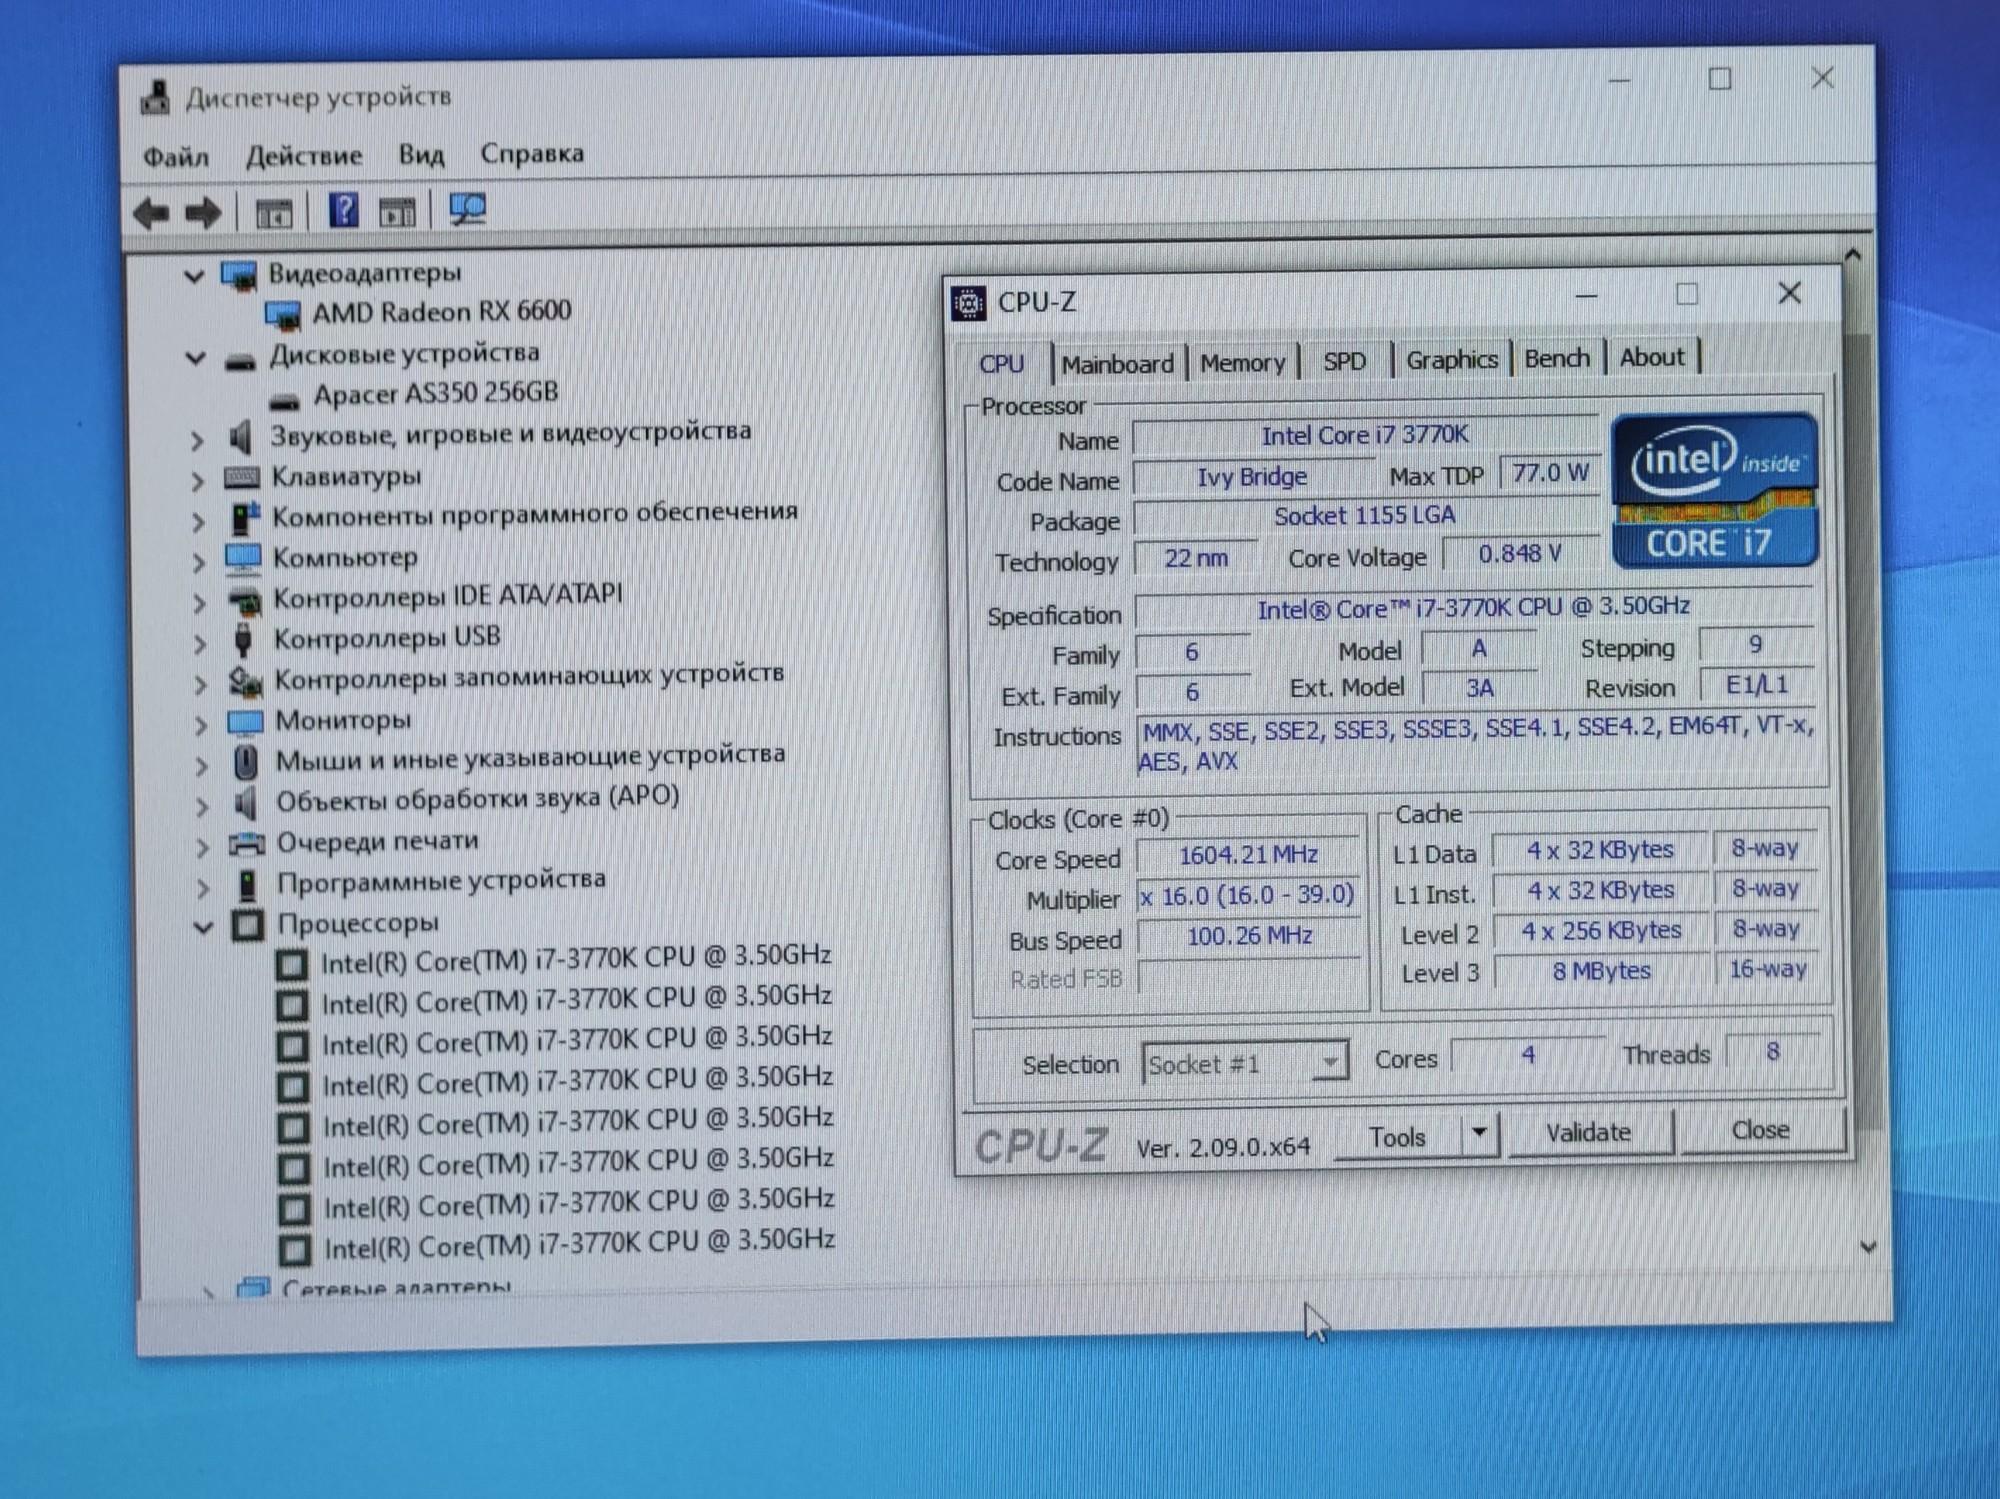2000x1499 pixels.
Task: Click the Звуковые, игровые и видеоустройства speaker icon
Action: tap(241, 436)
